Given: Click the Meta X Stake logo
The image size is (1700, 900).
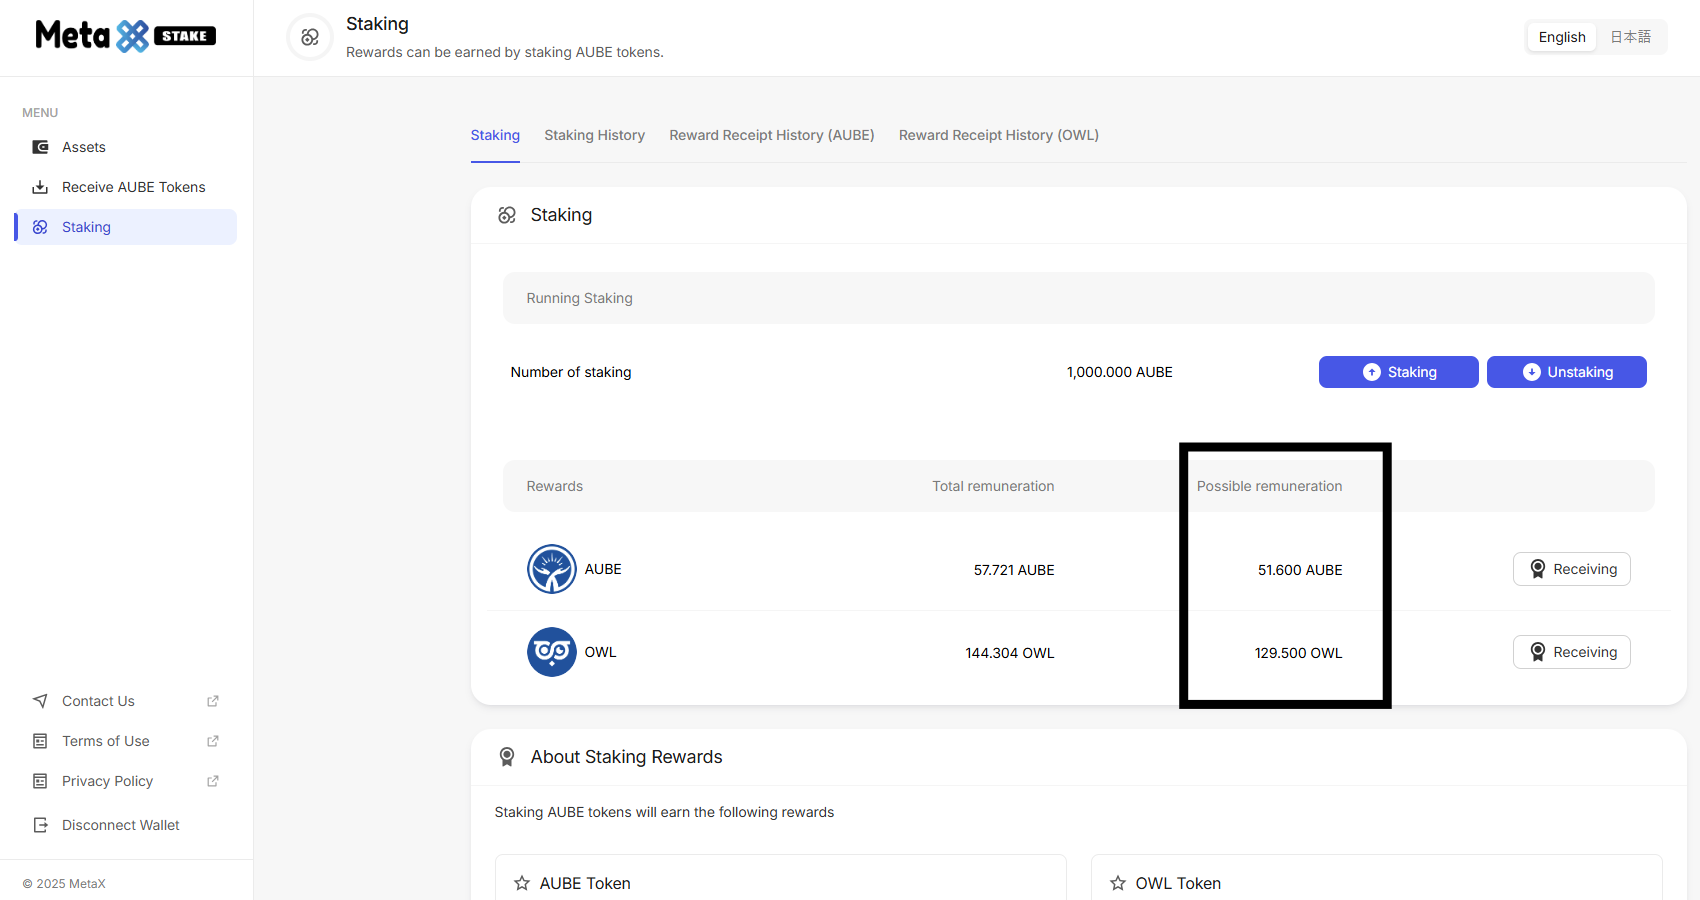Looking at the screenshot, I should coord(125,36).
